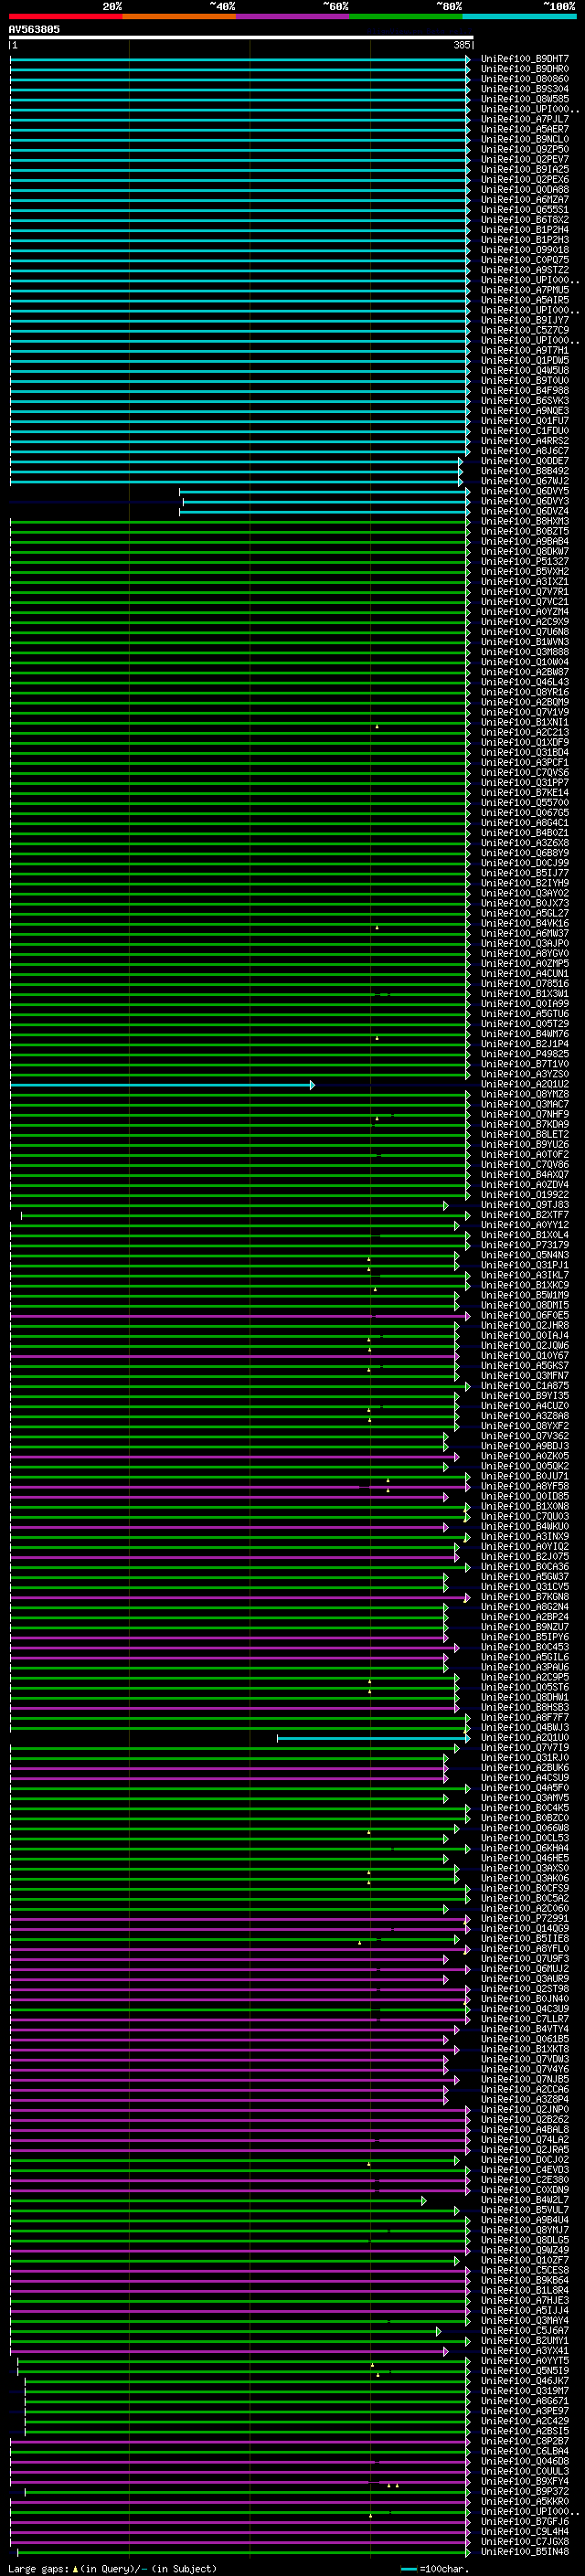This screenshot has width=585, height=2576.
Task: Click the label UniRef100_B1P2H4
Action: click(x=525, y=230)
